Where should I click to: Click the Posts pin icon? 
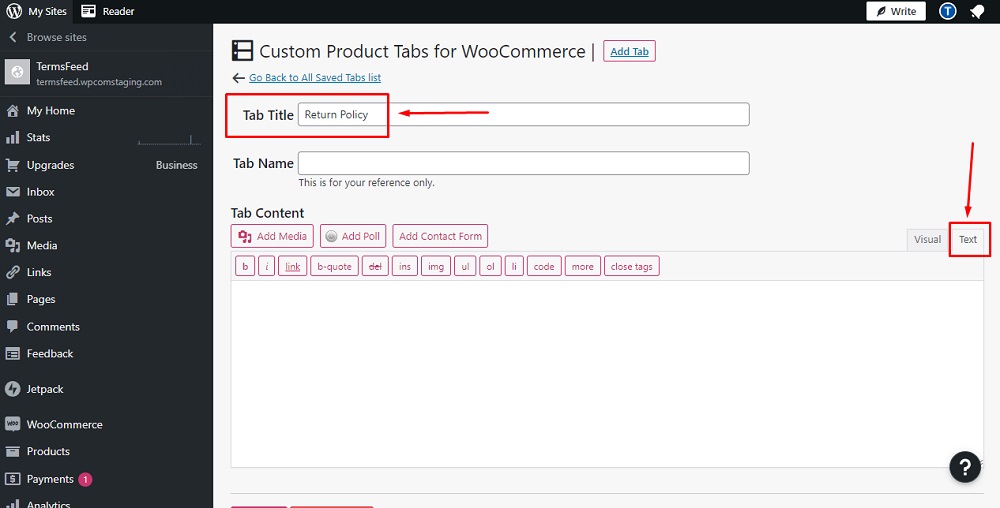click(13, 219)
